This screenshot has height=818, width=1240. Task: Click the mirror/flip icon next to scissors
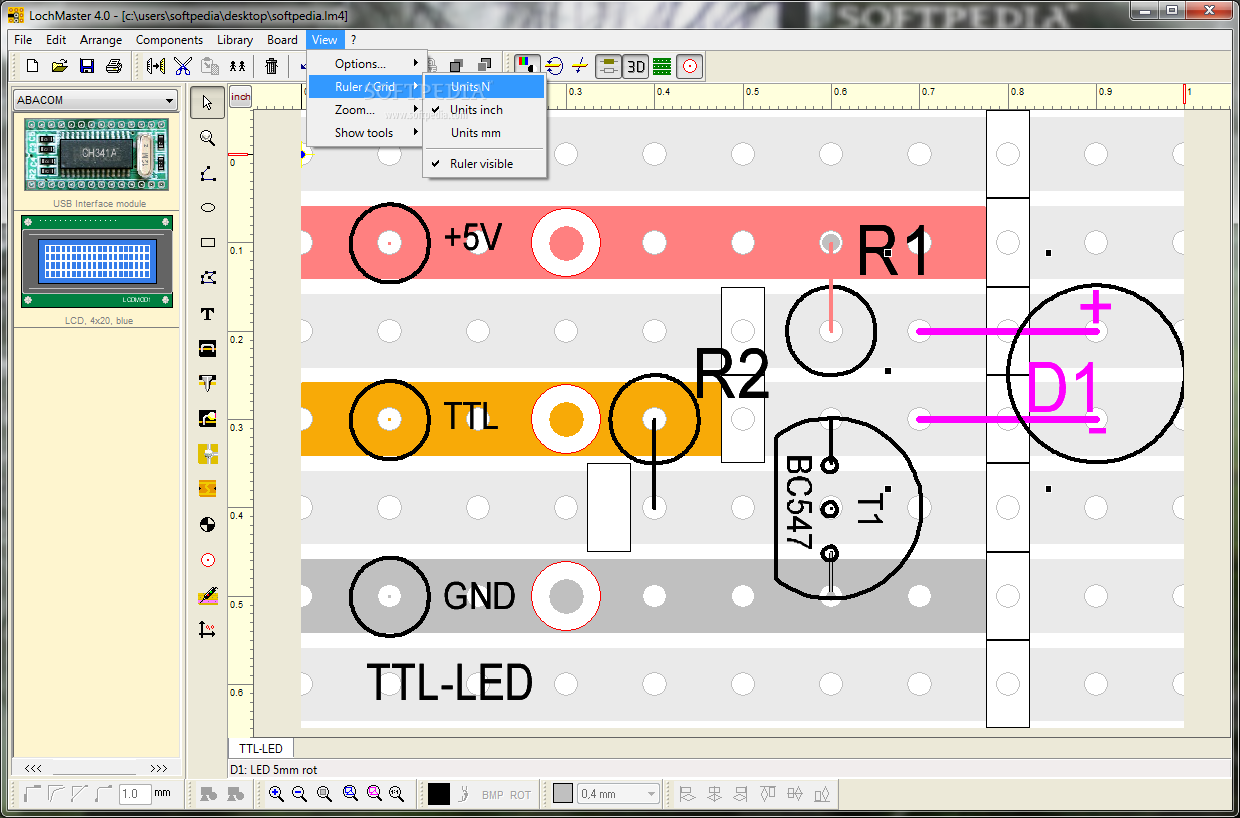pyautogui.click(x=156, y=66)
